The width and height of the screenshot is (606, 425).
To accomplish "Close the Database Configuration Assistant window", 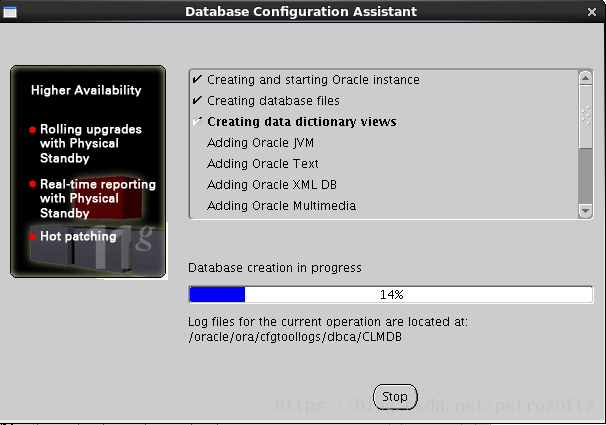I will click(x=592, y=12).
